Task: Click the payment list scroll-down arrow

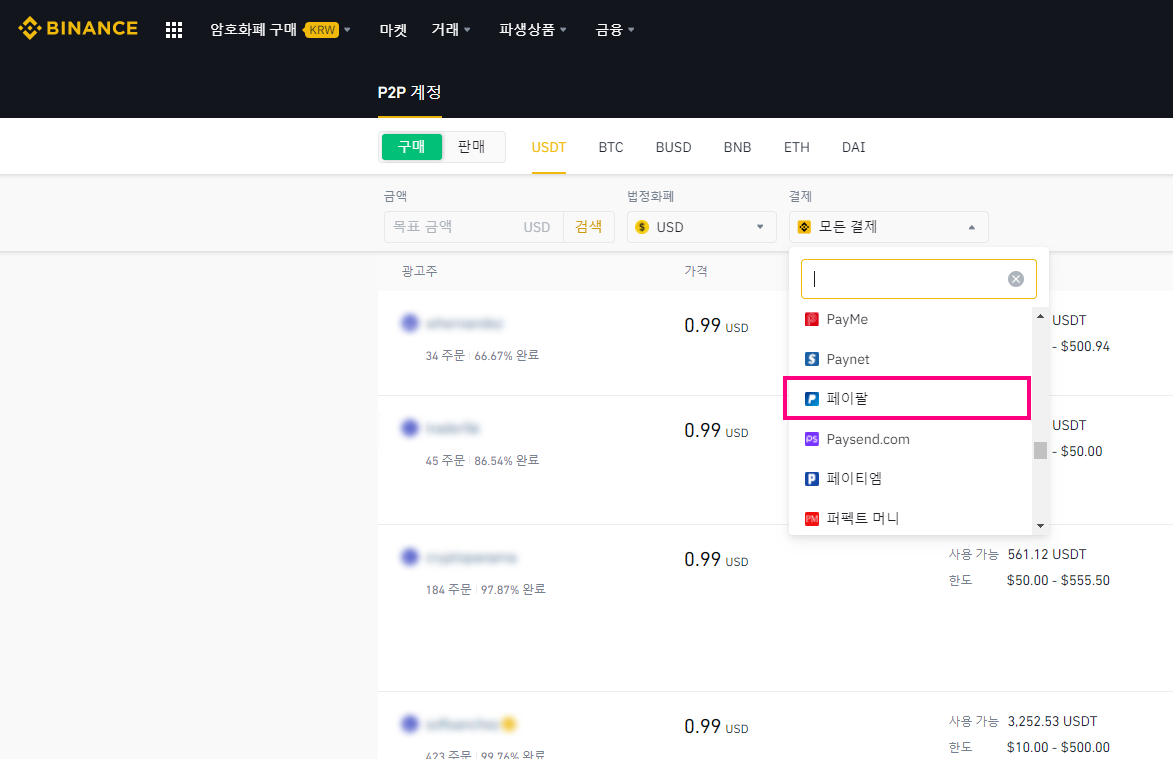Action: [1040, 526]
